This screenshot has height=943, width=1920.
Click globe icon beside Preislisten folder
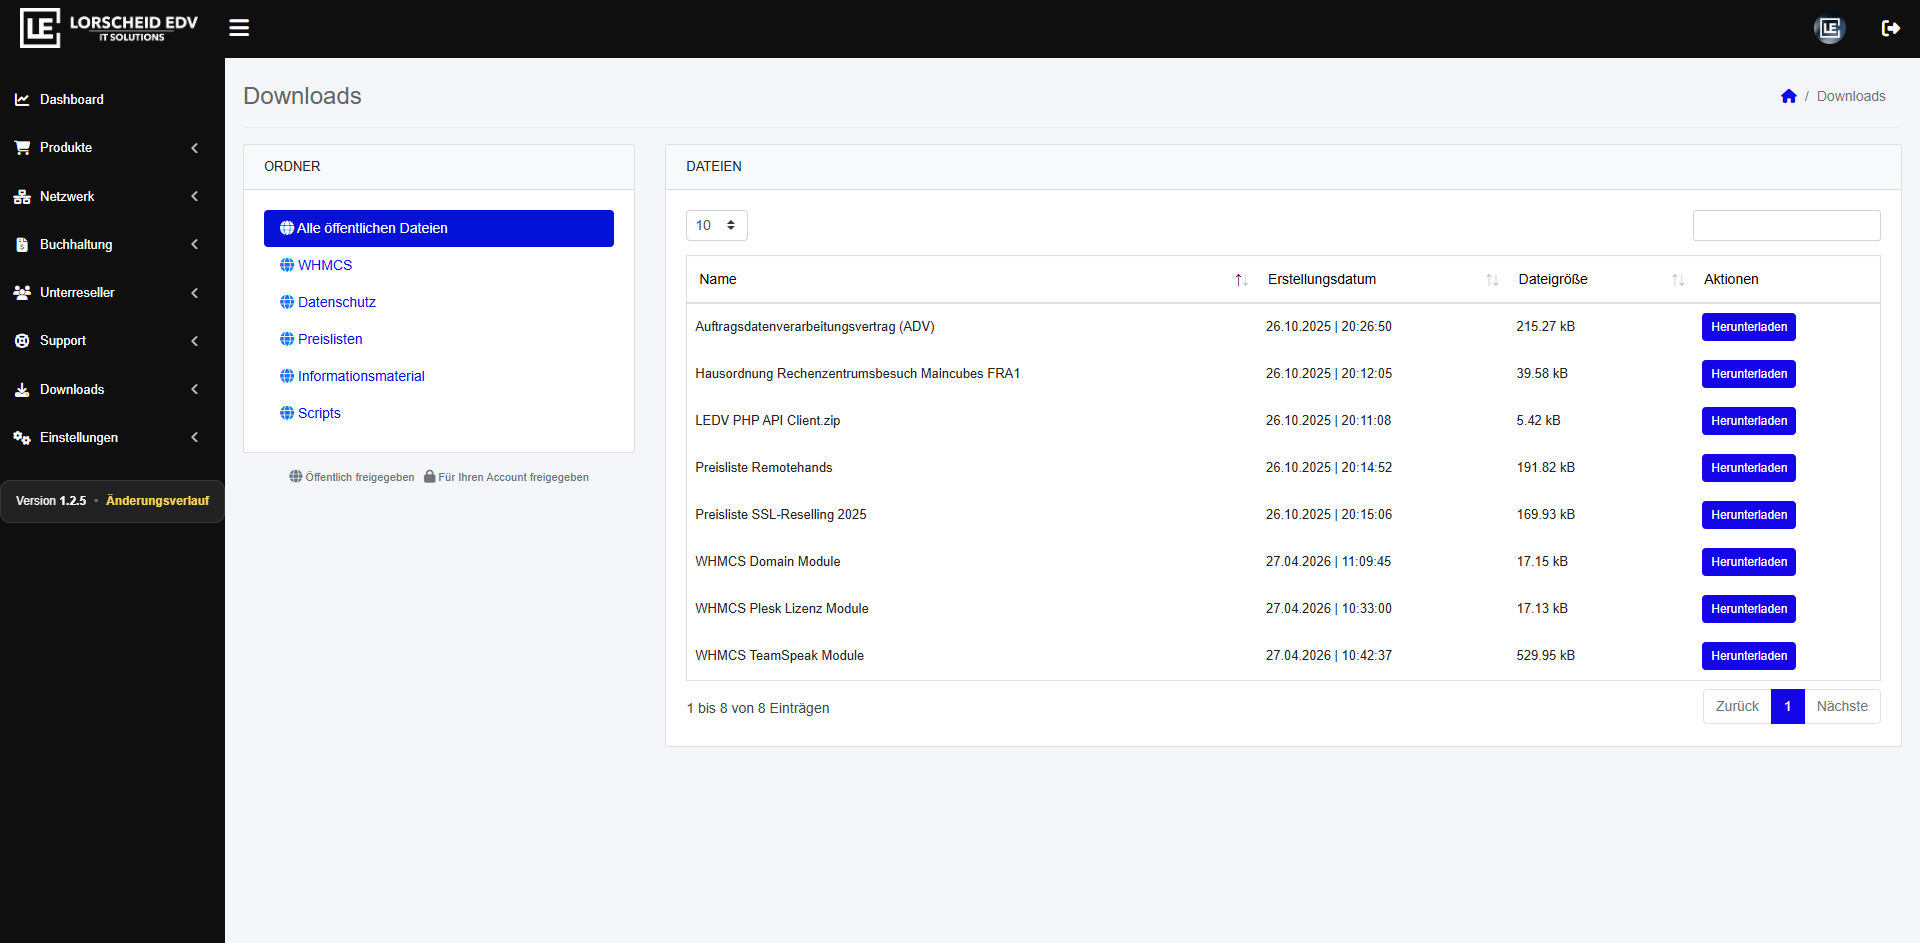click(287, 339)
